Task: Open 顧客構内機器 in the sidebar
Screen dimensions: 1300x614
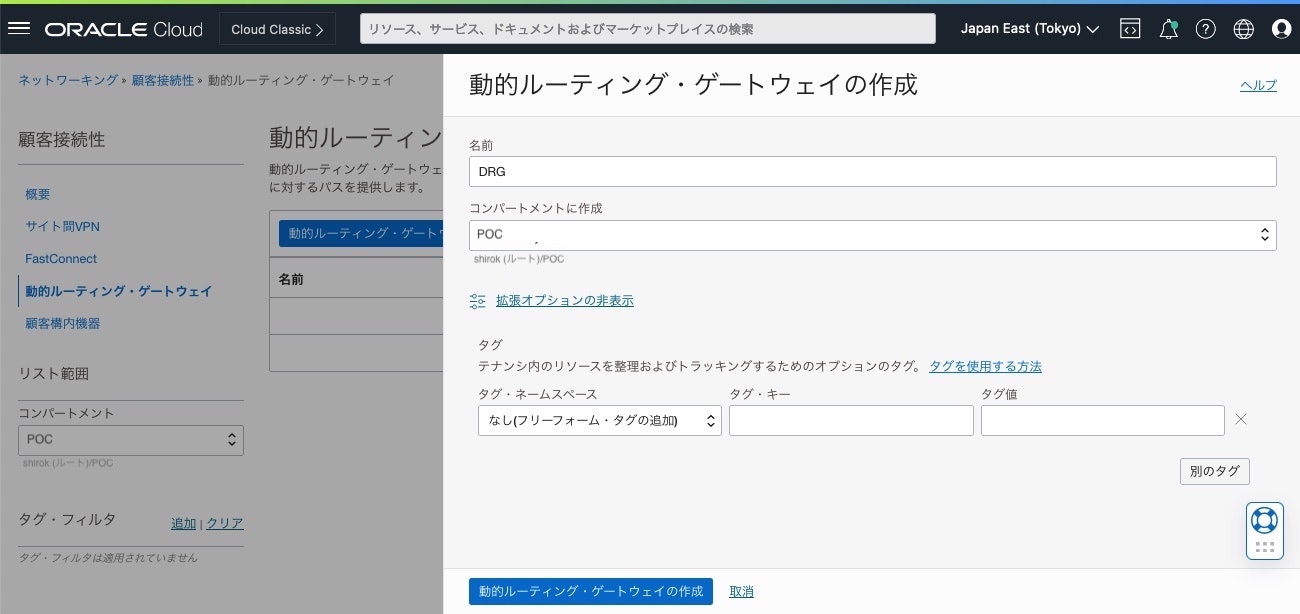Action: click(x=62, y=323)
